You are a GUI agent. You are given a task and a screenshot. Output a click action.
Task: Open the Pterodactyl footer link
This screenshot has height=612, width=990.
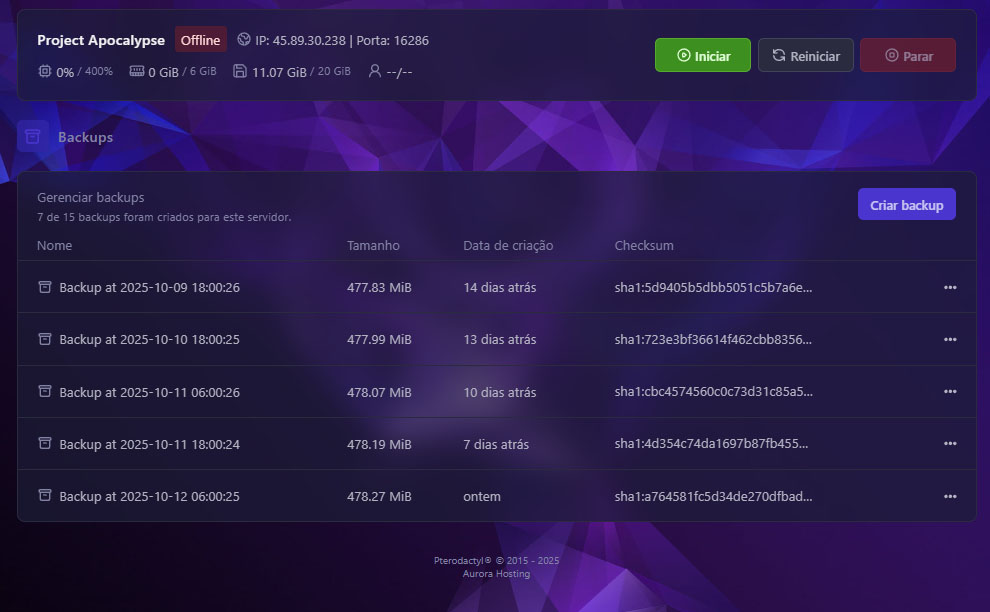(460, 561)
